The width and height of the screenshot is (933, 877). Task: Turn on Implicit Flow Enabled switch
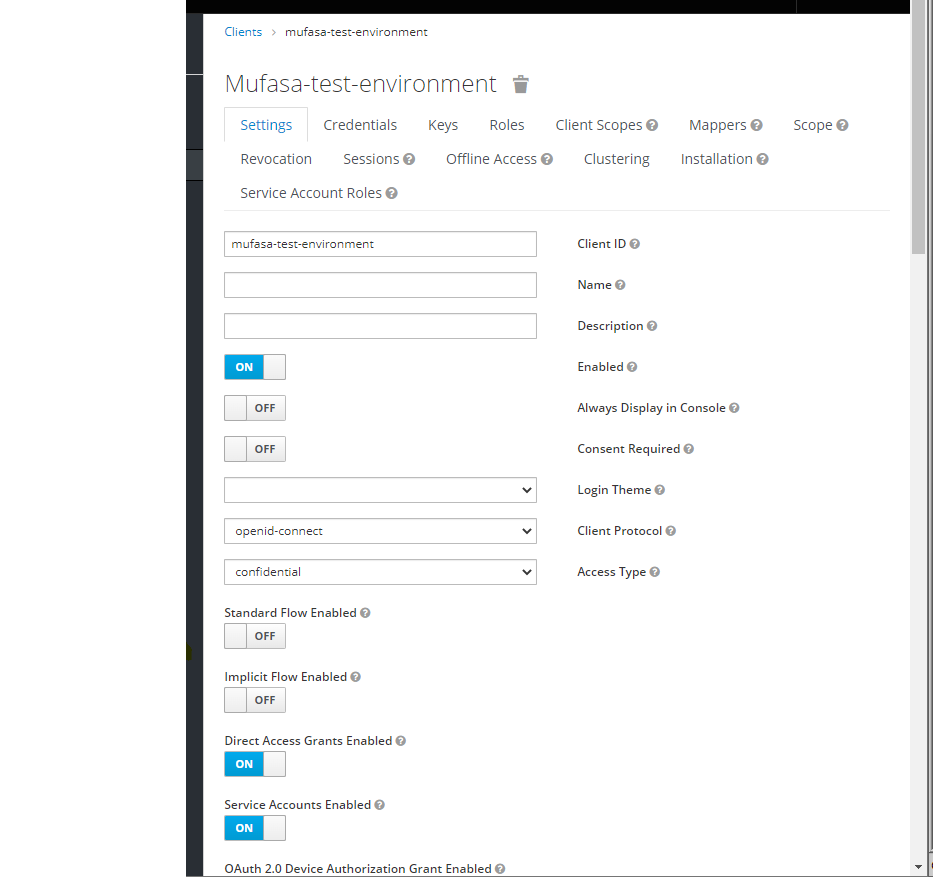[x=255, y=700]
